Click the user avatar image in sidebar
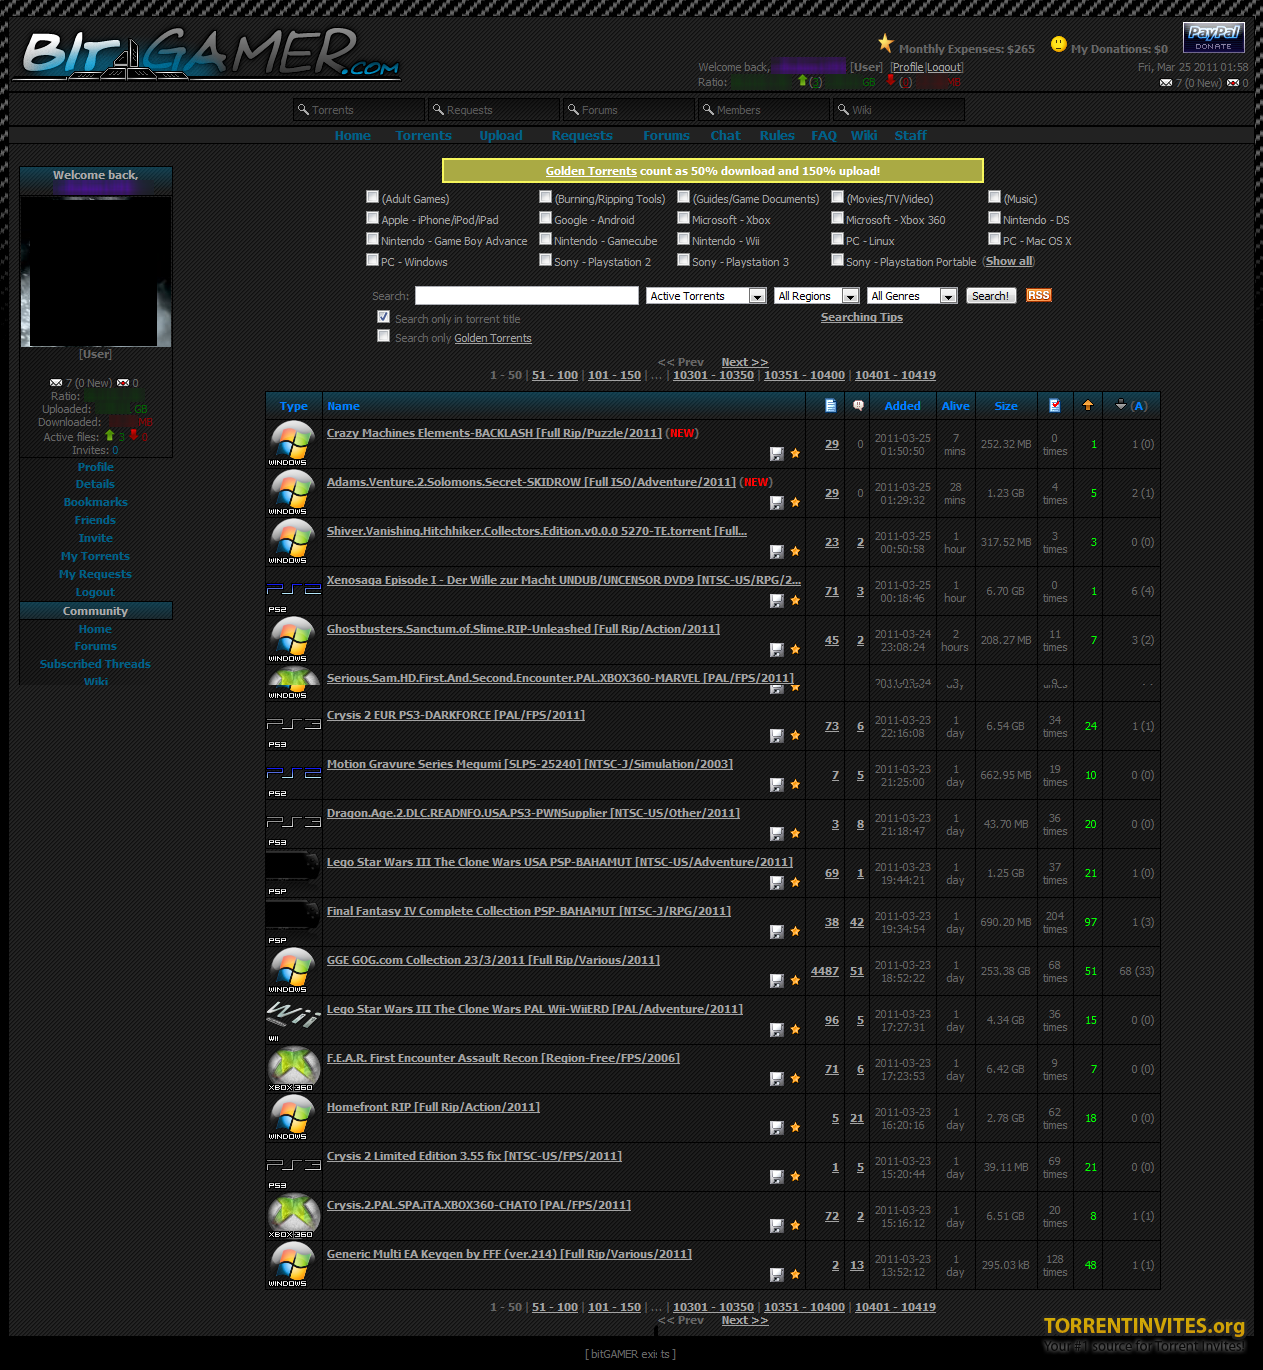Viewport: 1263px width, 1370px height. click(96, 270)
